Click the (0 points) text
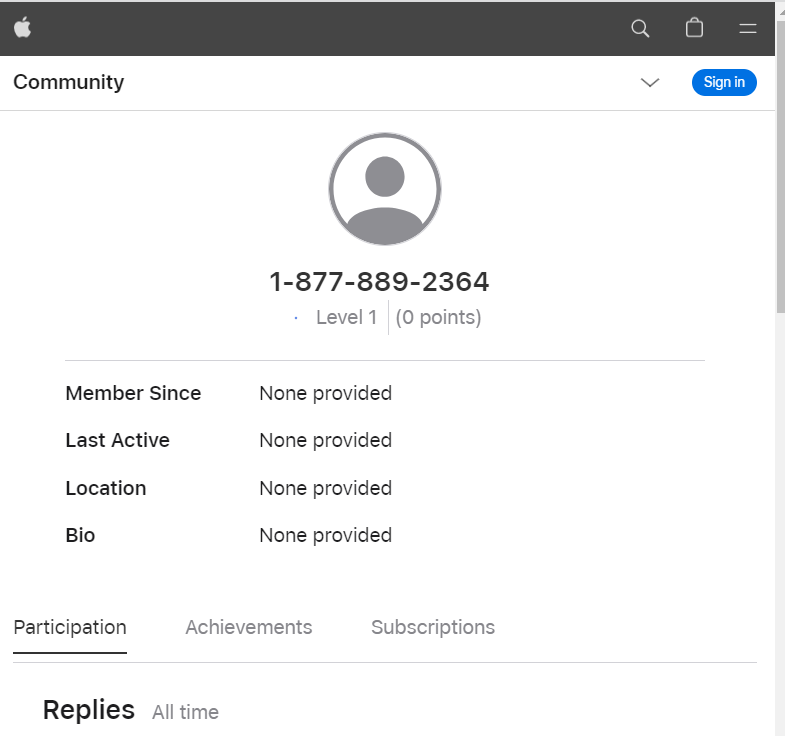The height and width of the screenshot is (736, 785). point(438,318)
